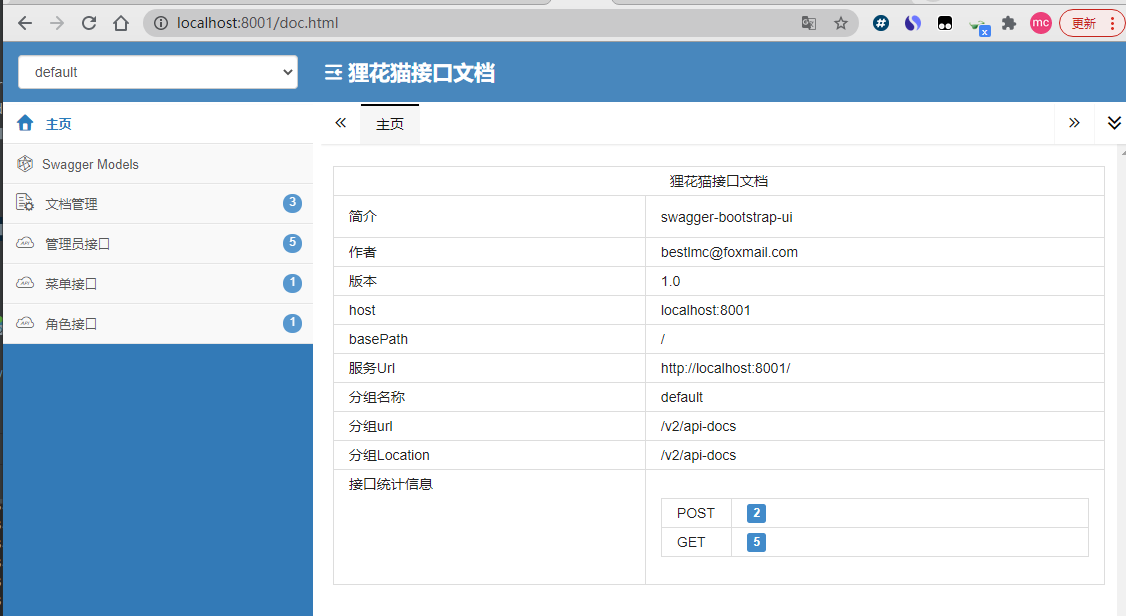Open the puzzle piece extensions menu
The width and height of the screenshot is (1126, 616).
pos(1009,23)
